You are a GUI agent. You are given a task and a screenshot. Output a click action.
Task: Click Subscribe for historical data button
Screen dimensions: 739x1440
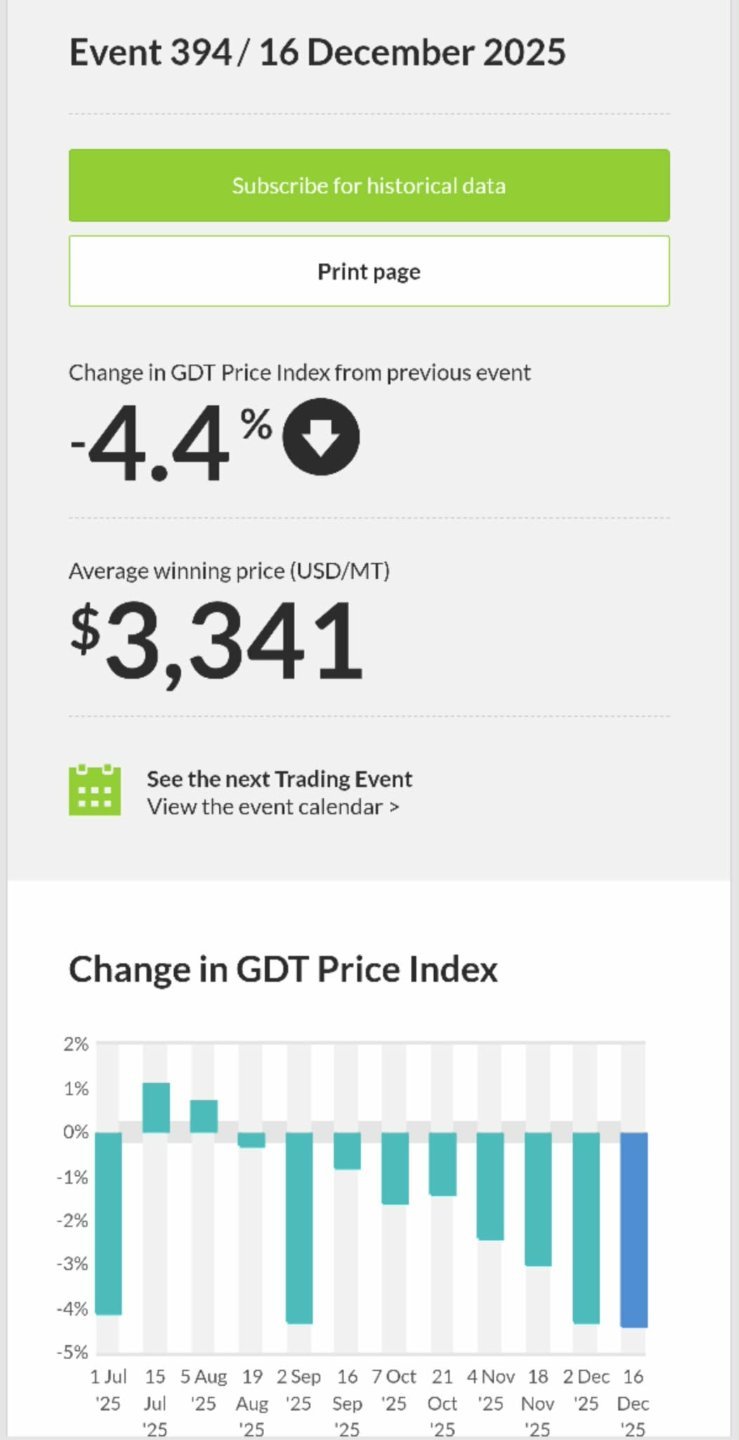(x=369, y=186)
